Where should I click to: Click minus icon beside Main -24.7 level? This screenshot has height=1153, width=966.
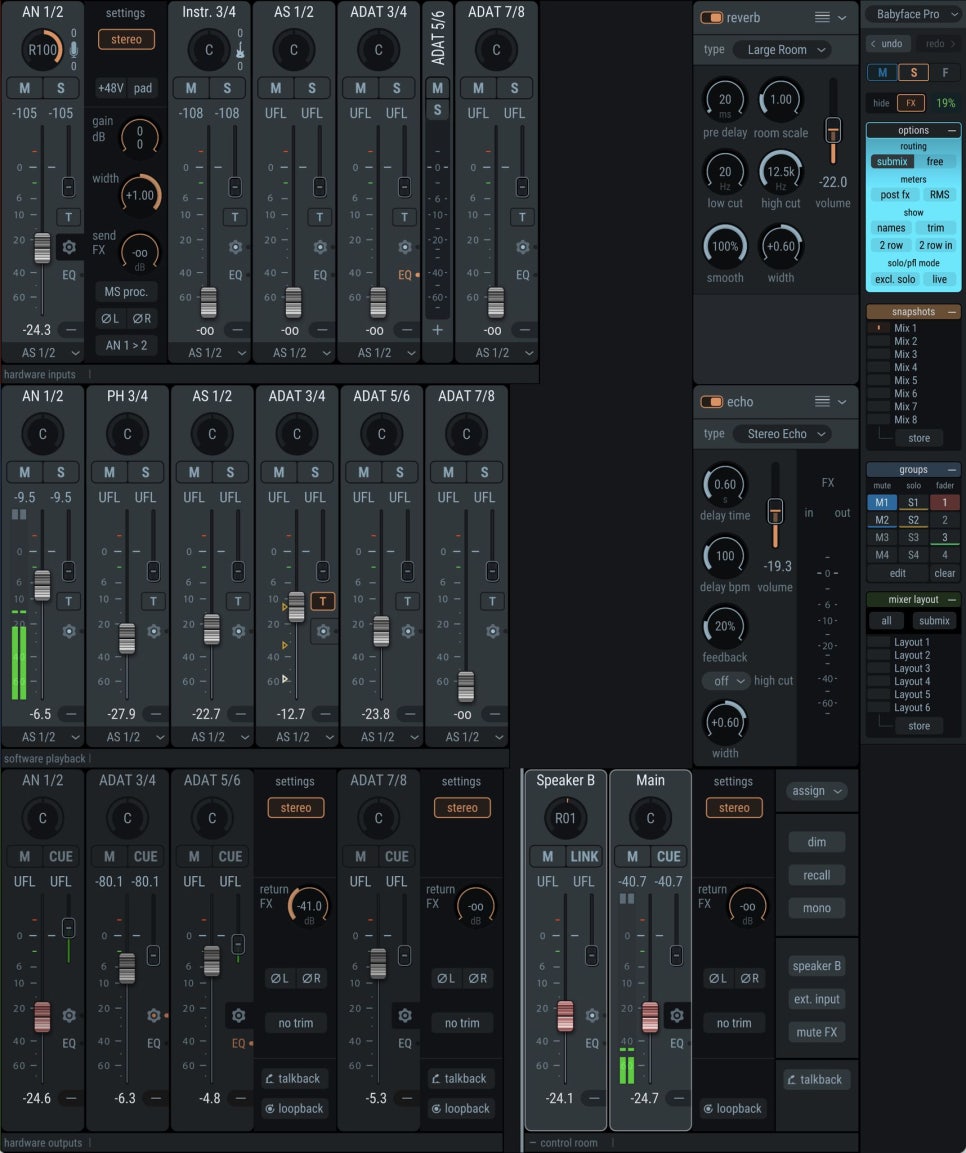click(x=679, y=1098)
